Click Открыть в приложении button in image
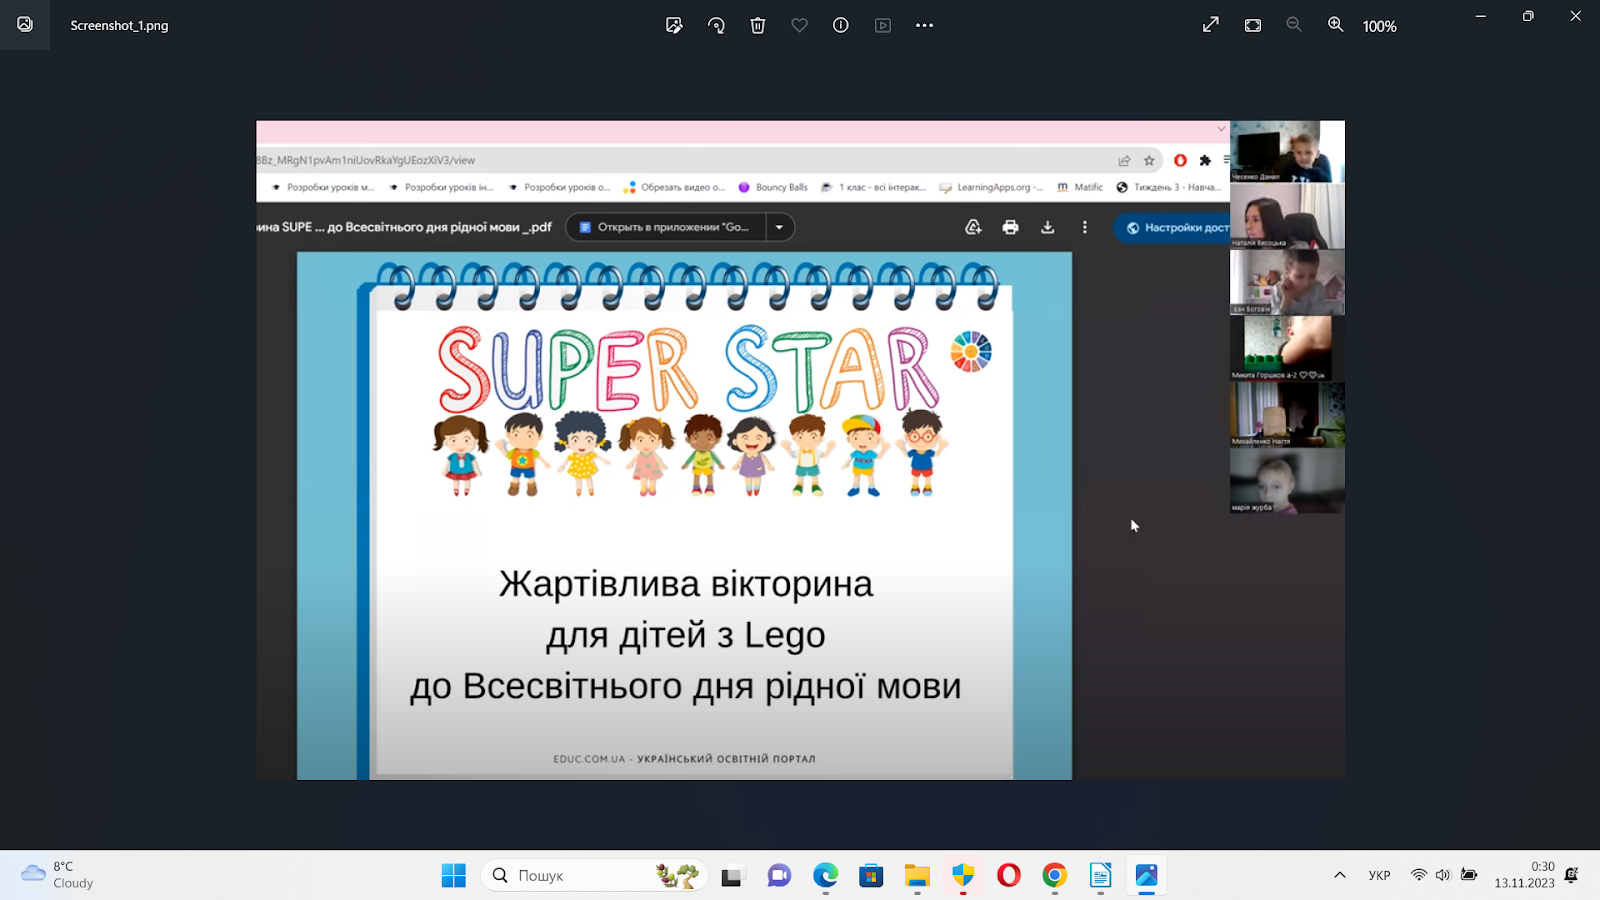This screenshot has width=1600, height=900. 665,227
